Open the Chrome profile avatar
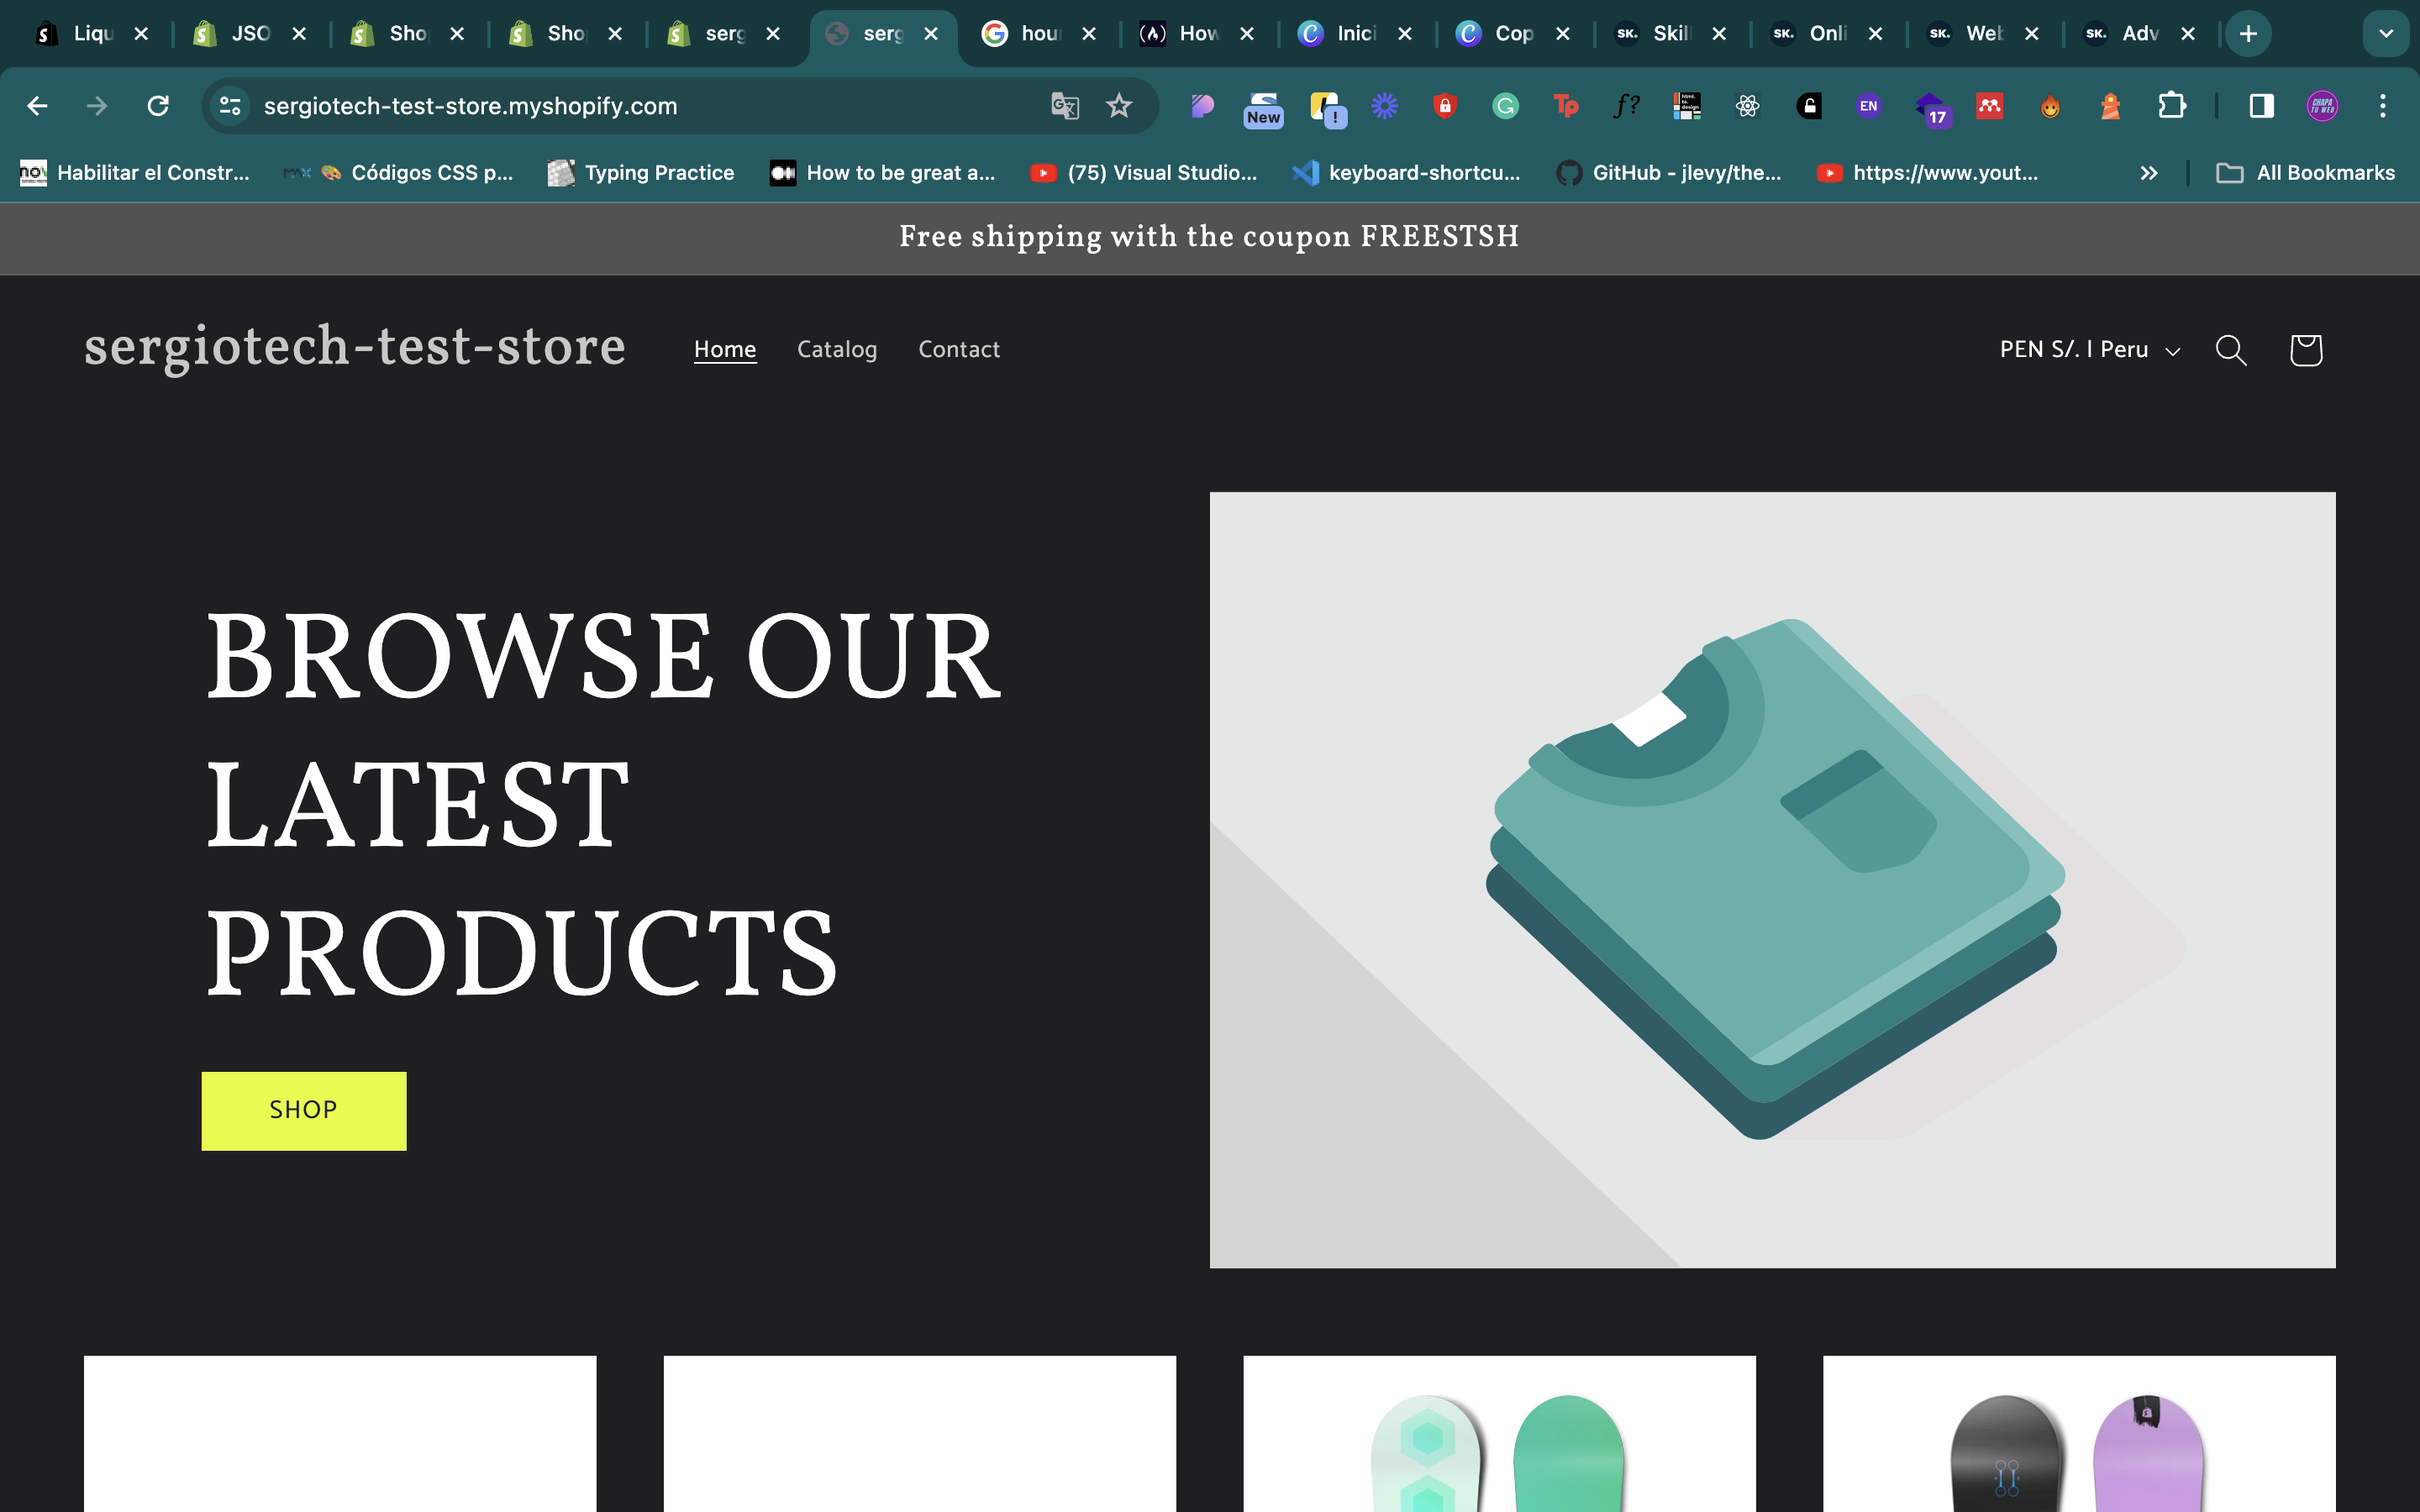2420x1512 pixels. tap(2322, 106)
